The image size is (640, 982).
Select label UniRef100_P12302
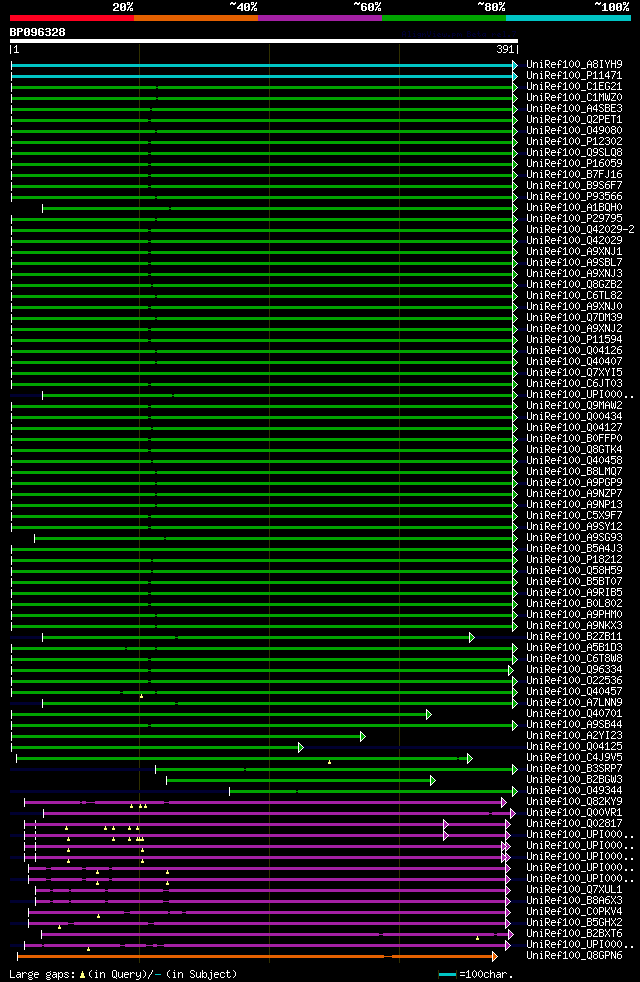(x=574, y=142)
